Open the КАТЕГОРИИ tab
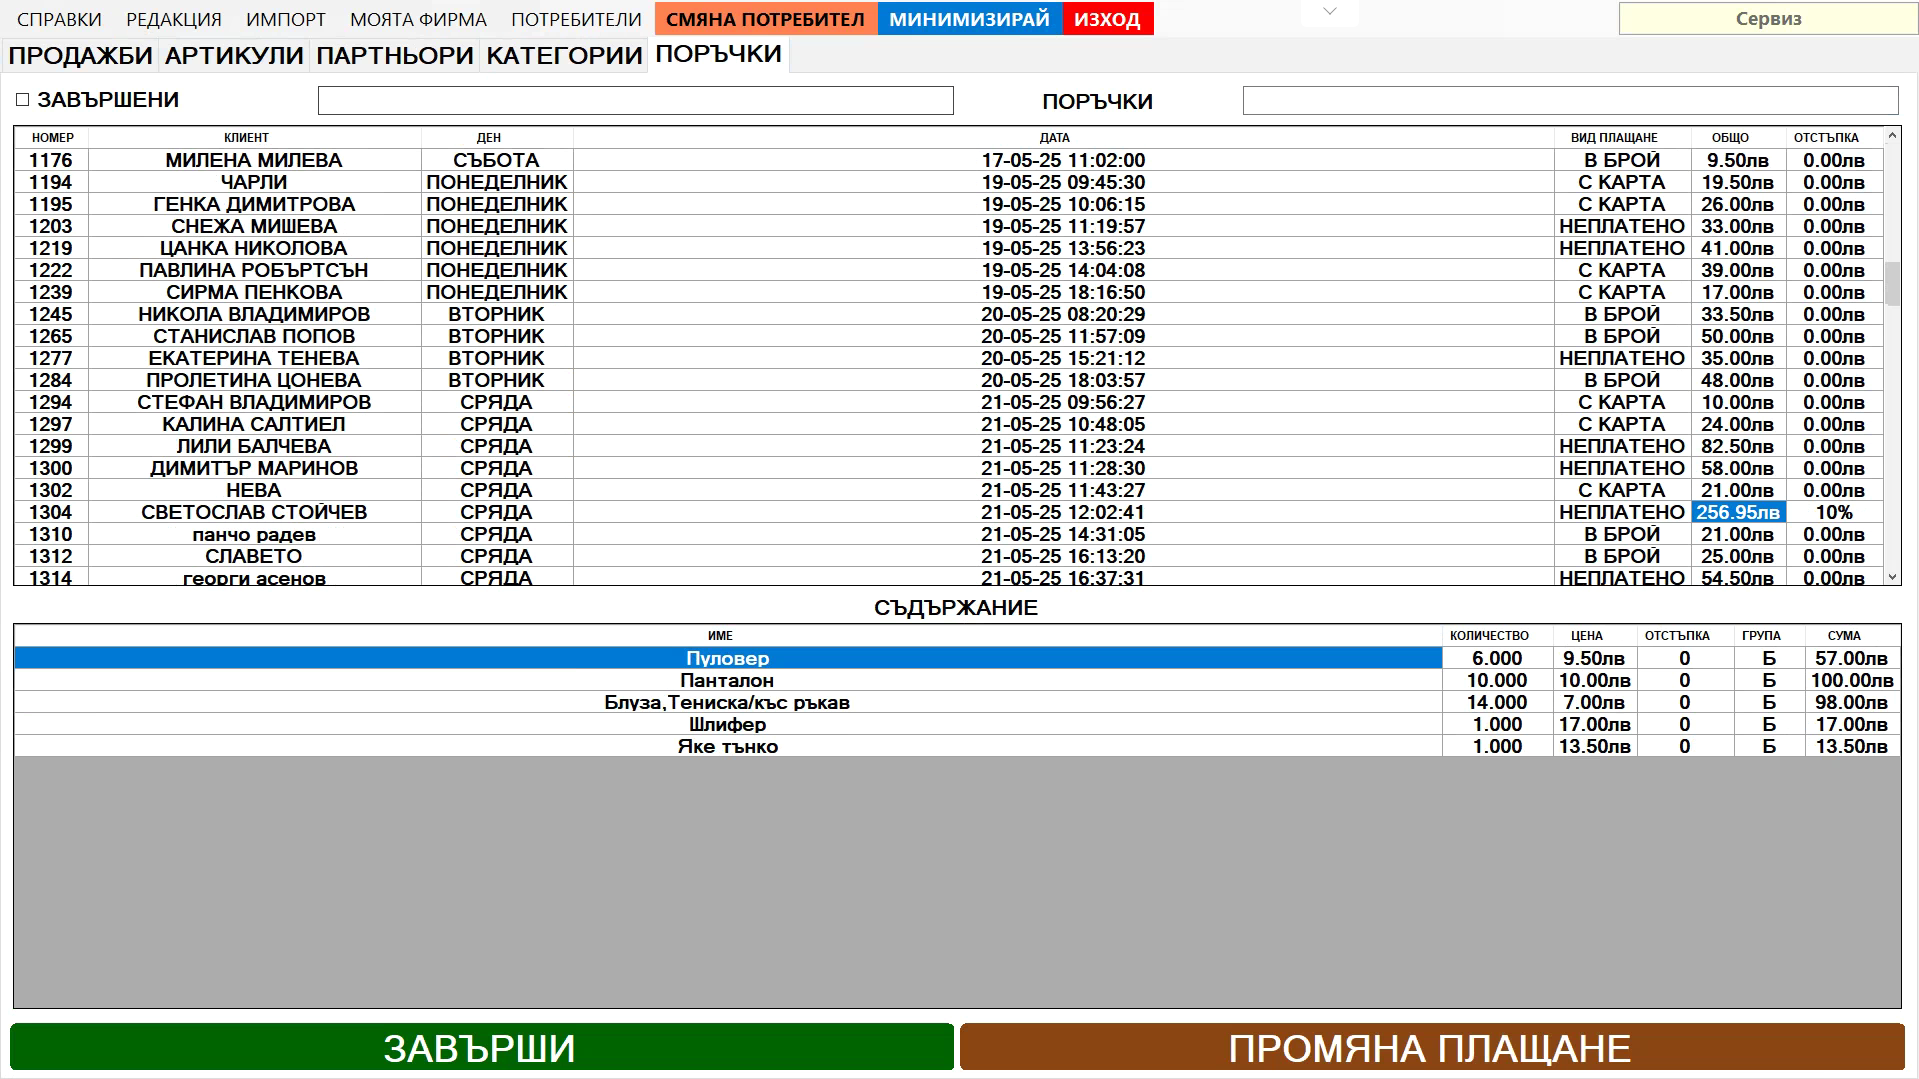Screen dimensions: 1919x1079 [563, 56]
